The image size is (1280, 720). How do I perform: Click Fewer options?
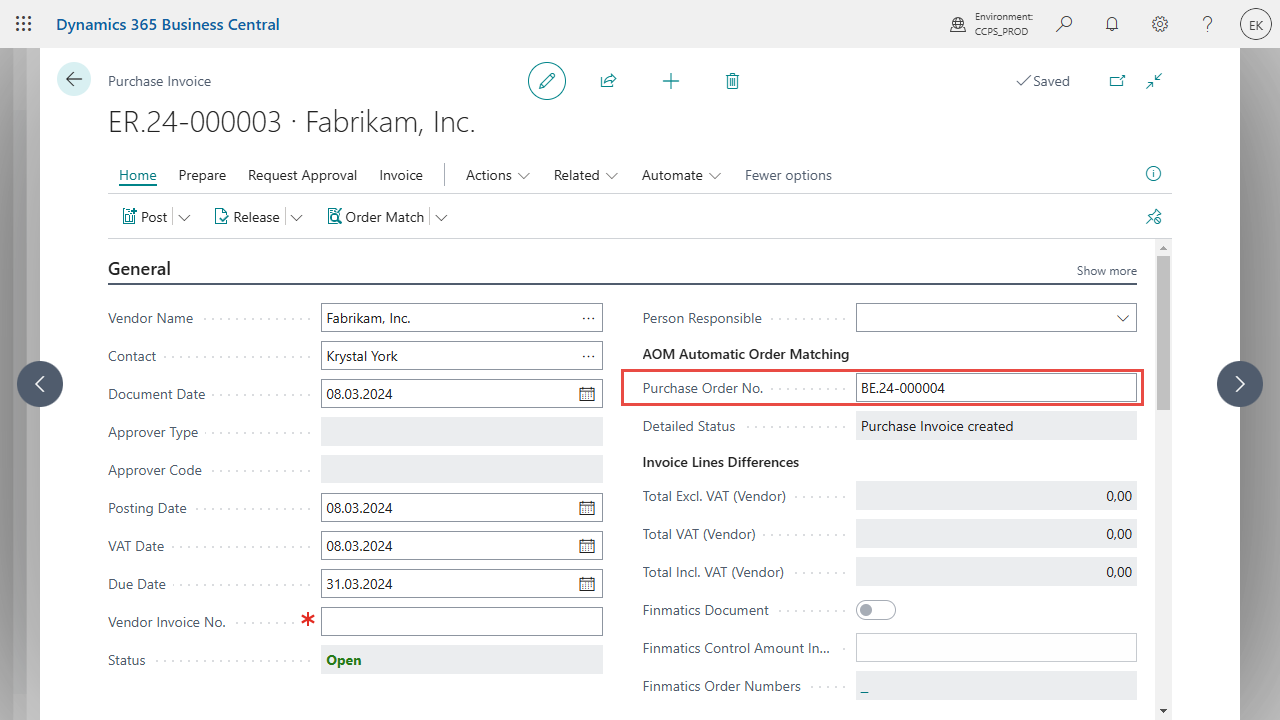click(788, 175)
